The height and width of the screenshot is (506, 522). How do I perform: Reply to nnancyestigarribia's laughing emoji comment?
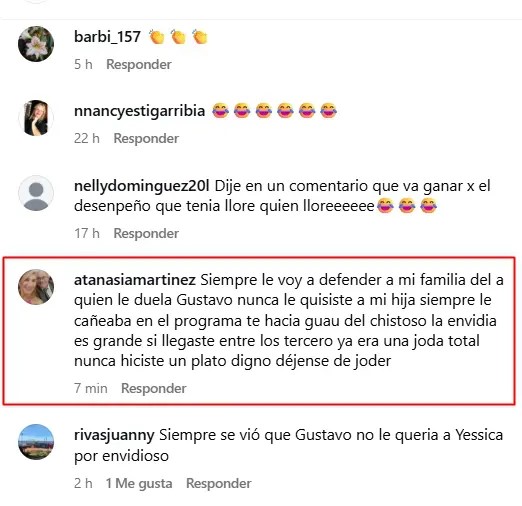pyautogui.click(x=146, y=139)
